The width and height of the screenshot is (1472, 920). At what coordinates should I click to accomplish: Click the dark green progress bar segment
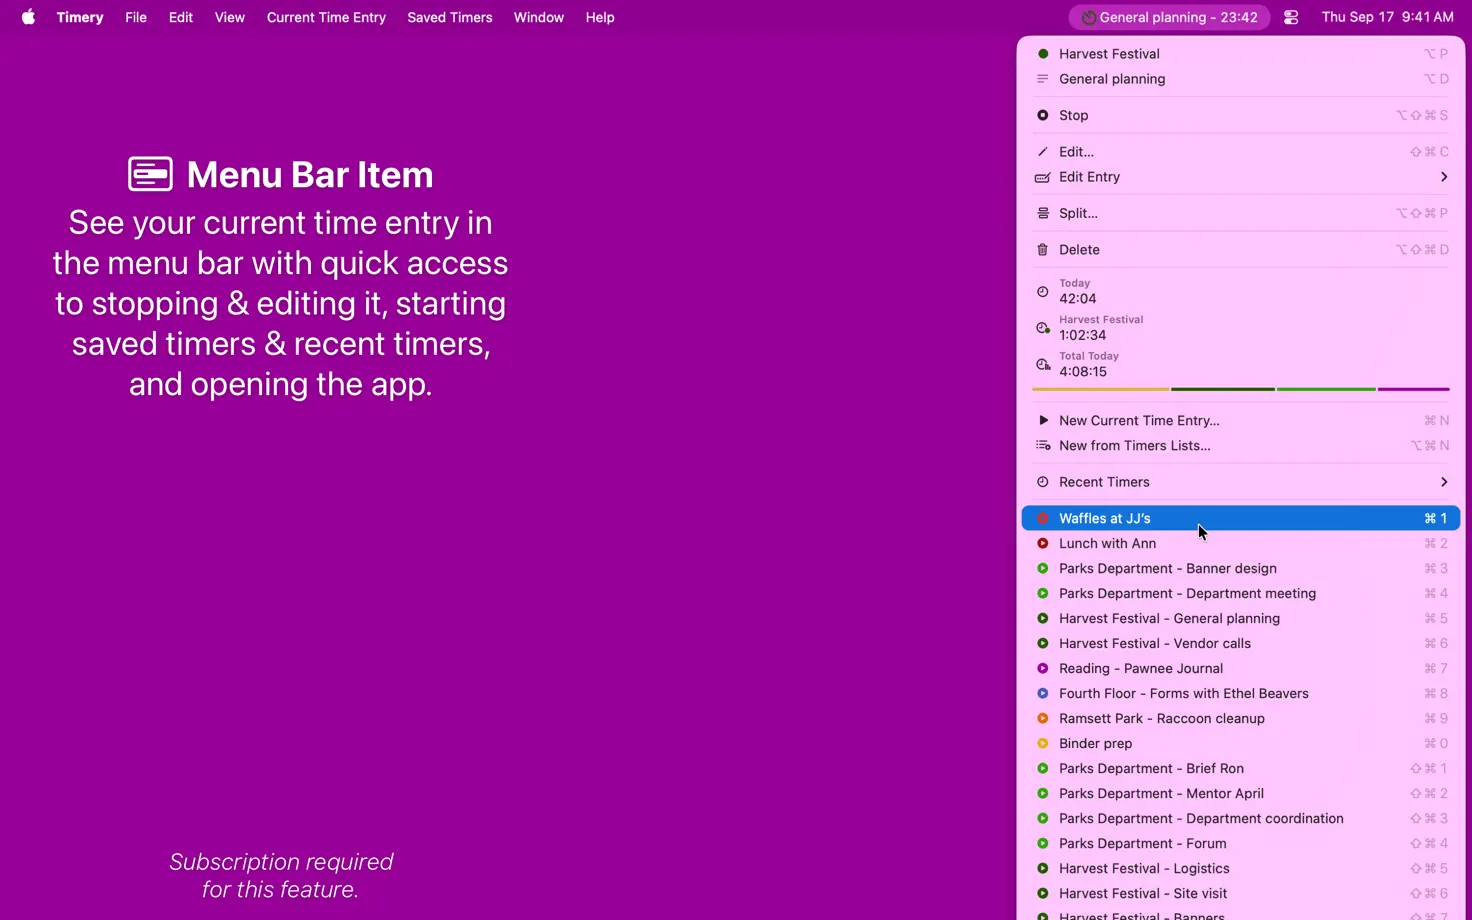pyautogui.click(x=1223, y=389)
